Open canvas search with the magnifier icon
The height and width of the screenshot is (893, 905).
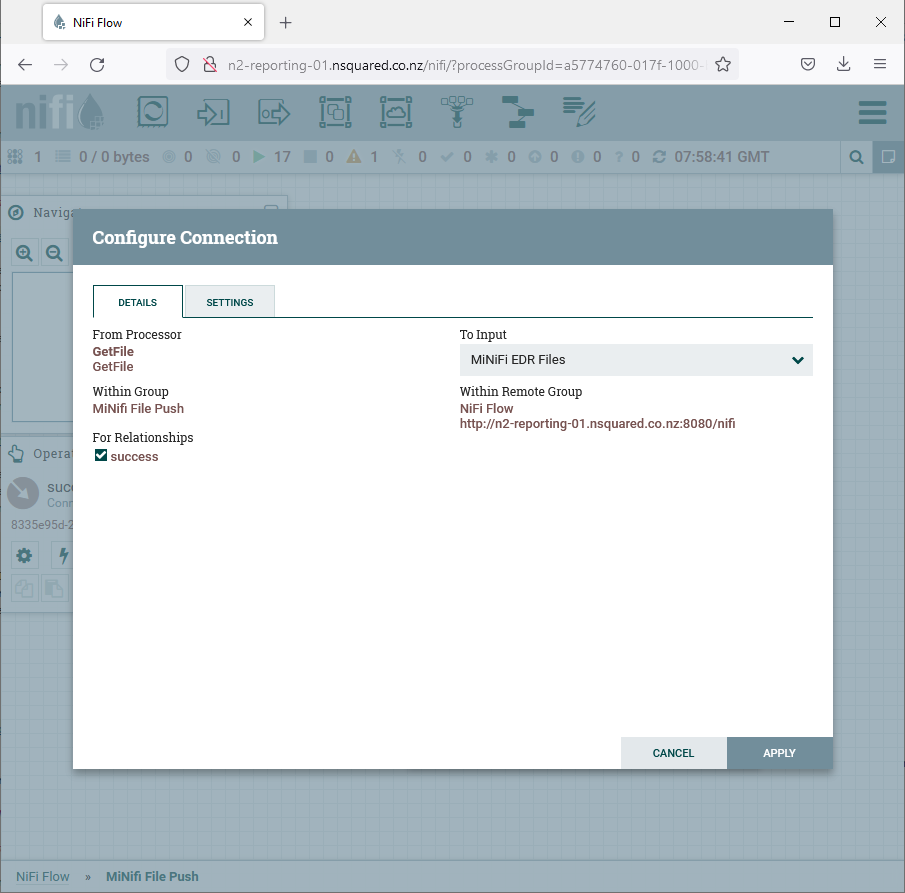(856, 157)
